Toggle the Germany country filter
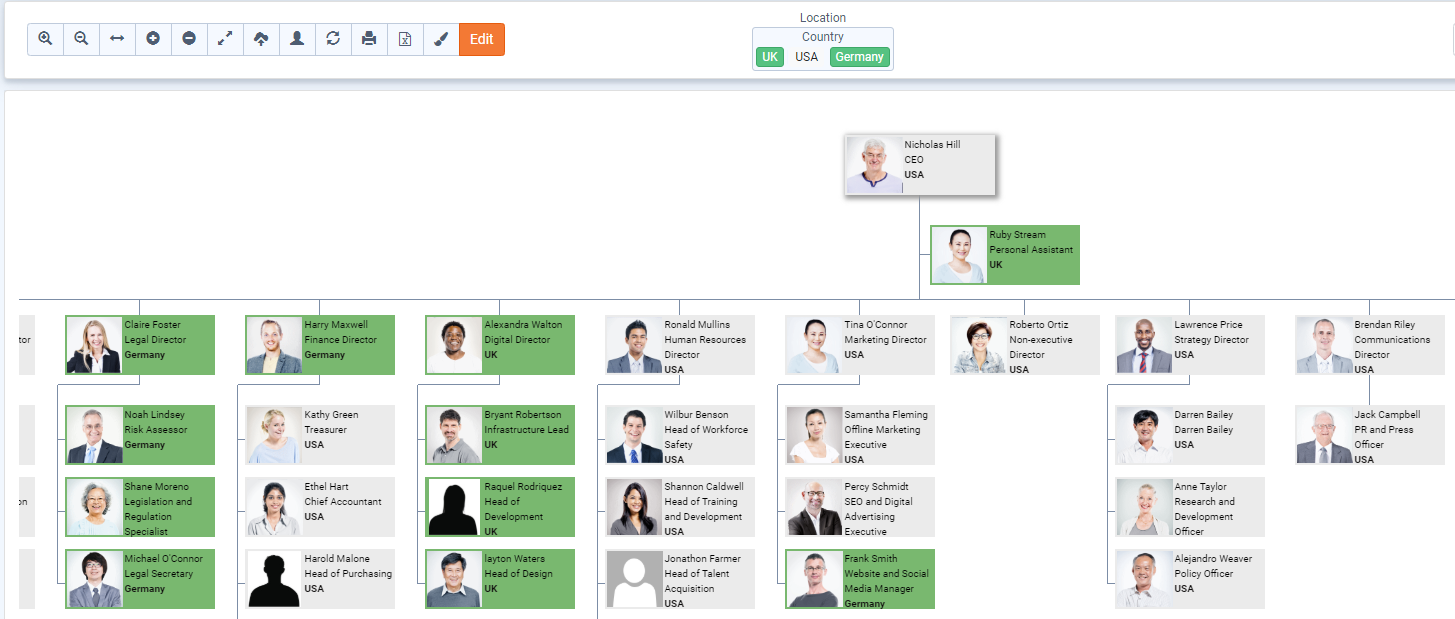Viewport: 1455px width, 619px height. pos(859,57)
